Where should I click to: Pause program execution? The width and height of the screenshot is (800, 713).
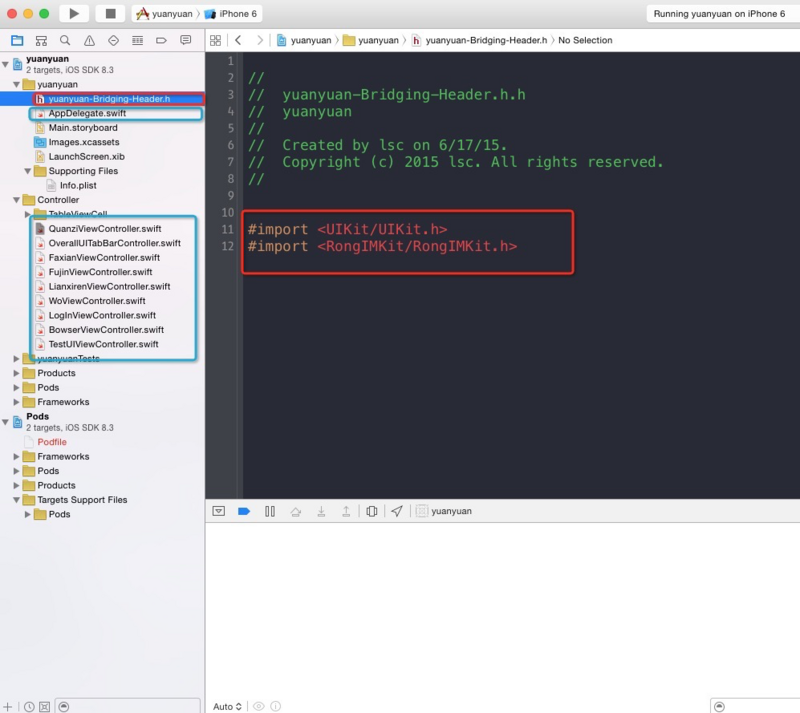pyautogui.click(x=270, y=511)
